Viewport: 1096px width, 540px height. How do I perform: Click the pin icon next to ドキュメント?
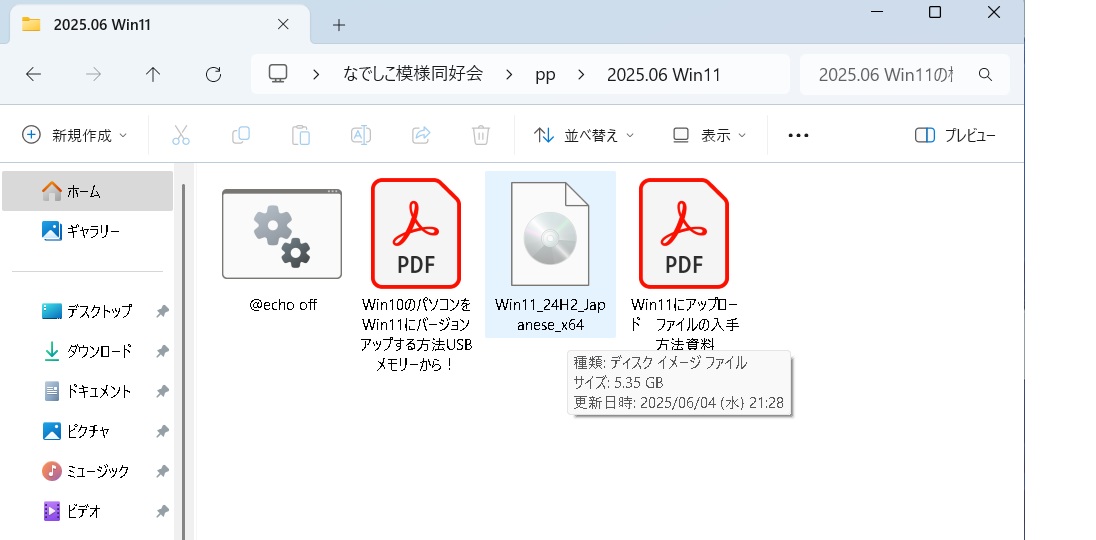[x=162, y=392]
